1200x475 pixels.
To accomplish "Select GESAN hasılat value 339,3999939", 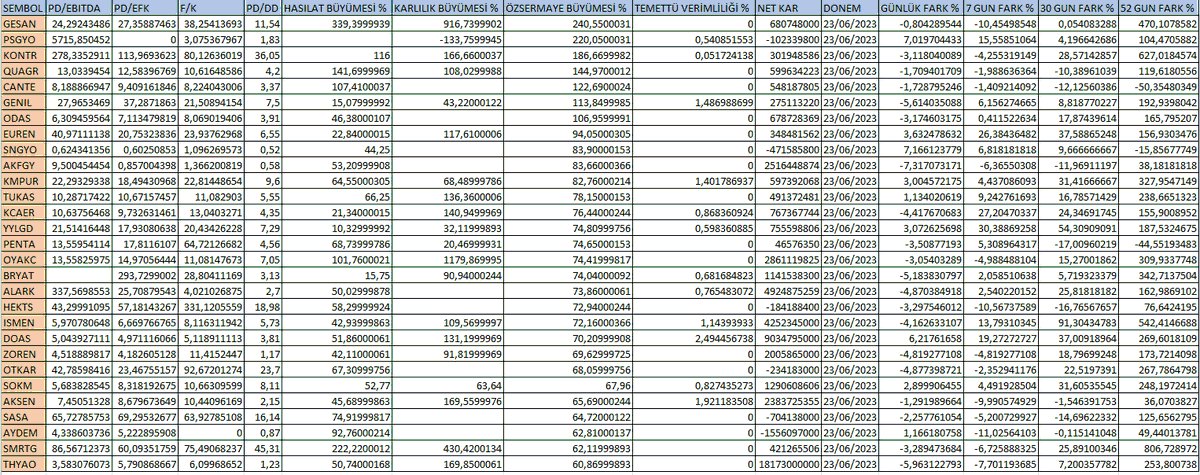I will [337, 22].
